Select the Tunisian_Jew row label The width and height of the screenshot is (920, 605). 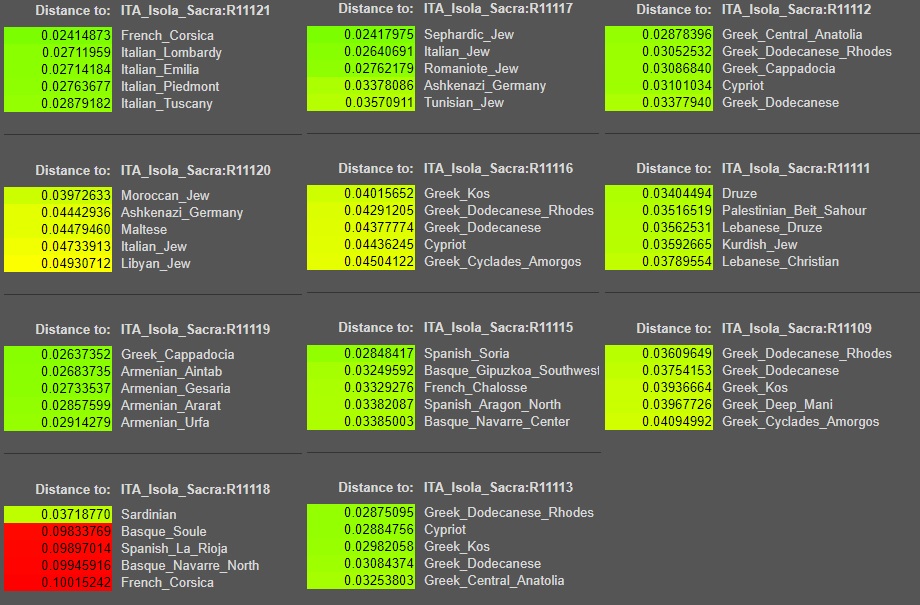point(464,103)
